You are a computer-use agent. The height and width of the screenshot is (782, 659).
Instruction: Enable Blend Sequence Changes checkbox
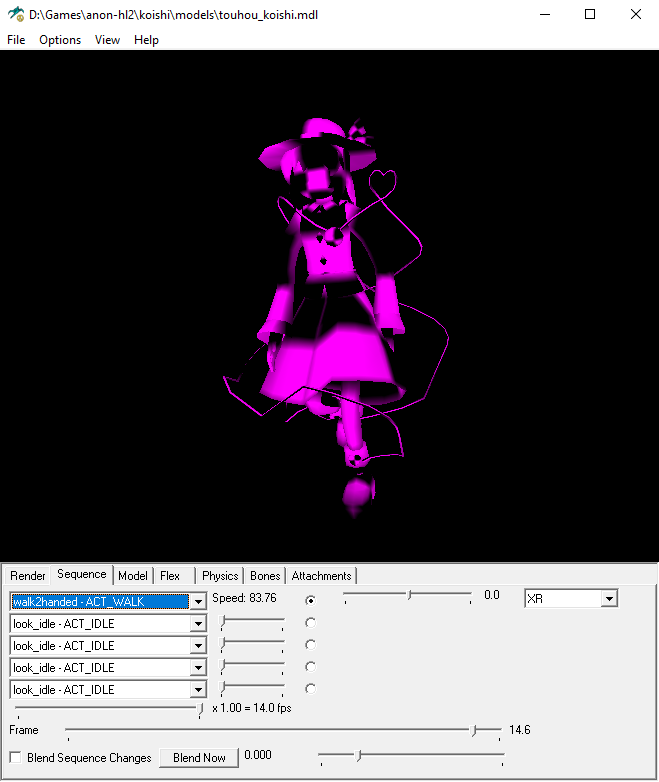(15, 758)
